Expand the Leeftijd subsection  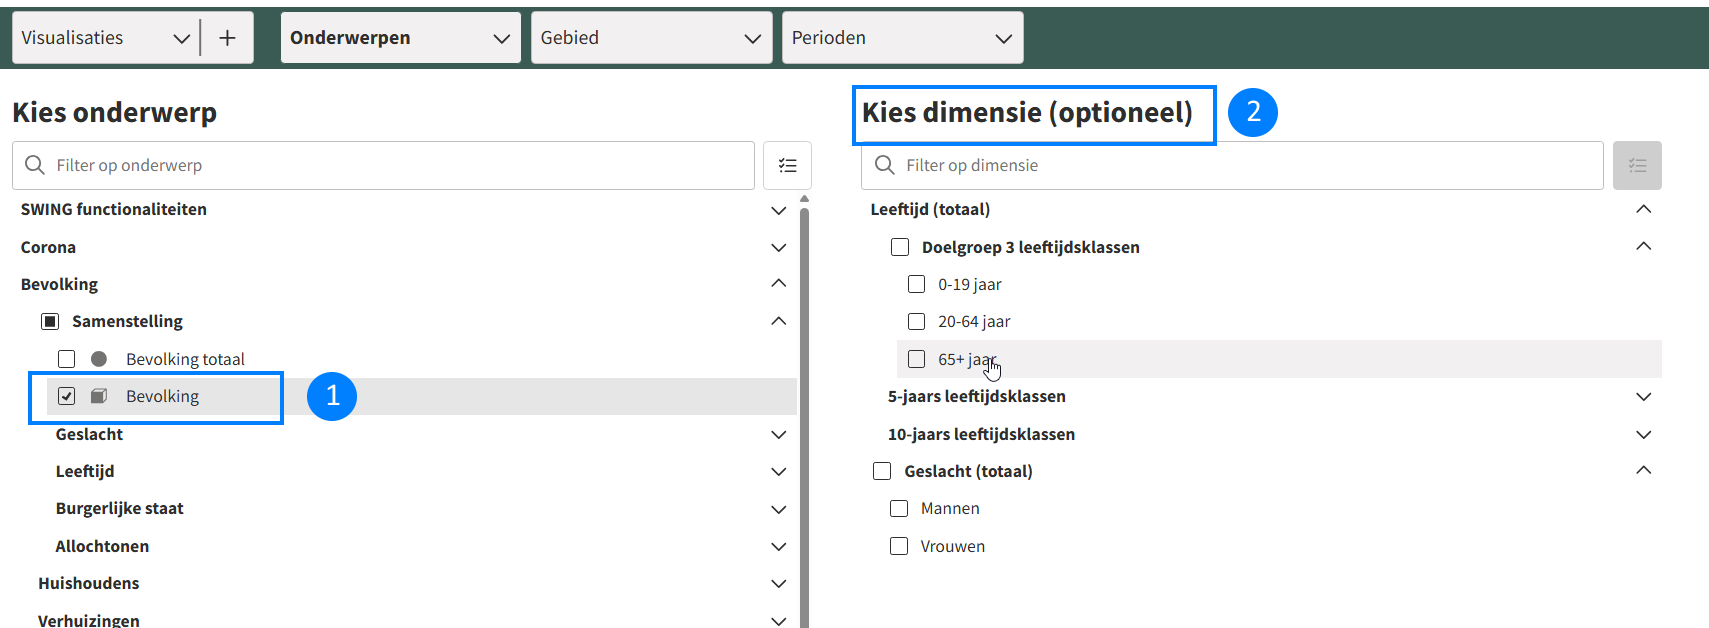[x=778, y=471]
